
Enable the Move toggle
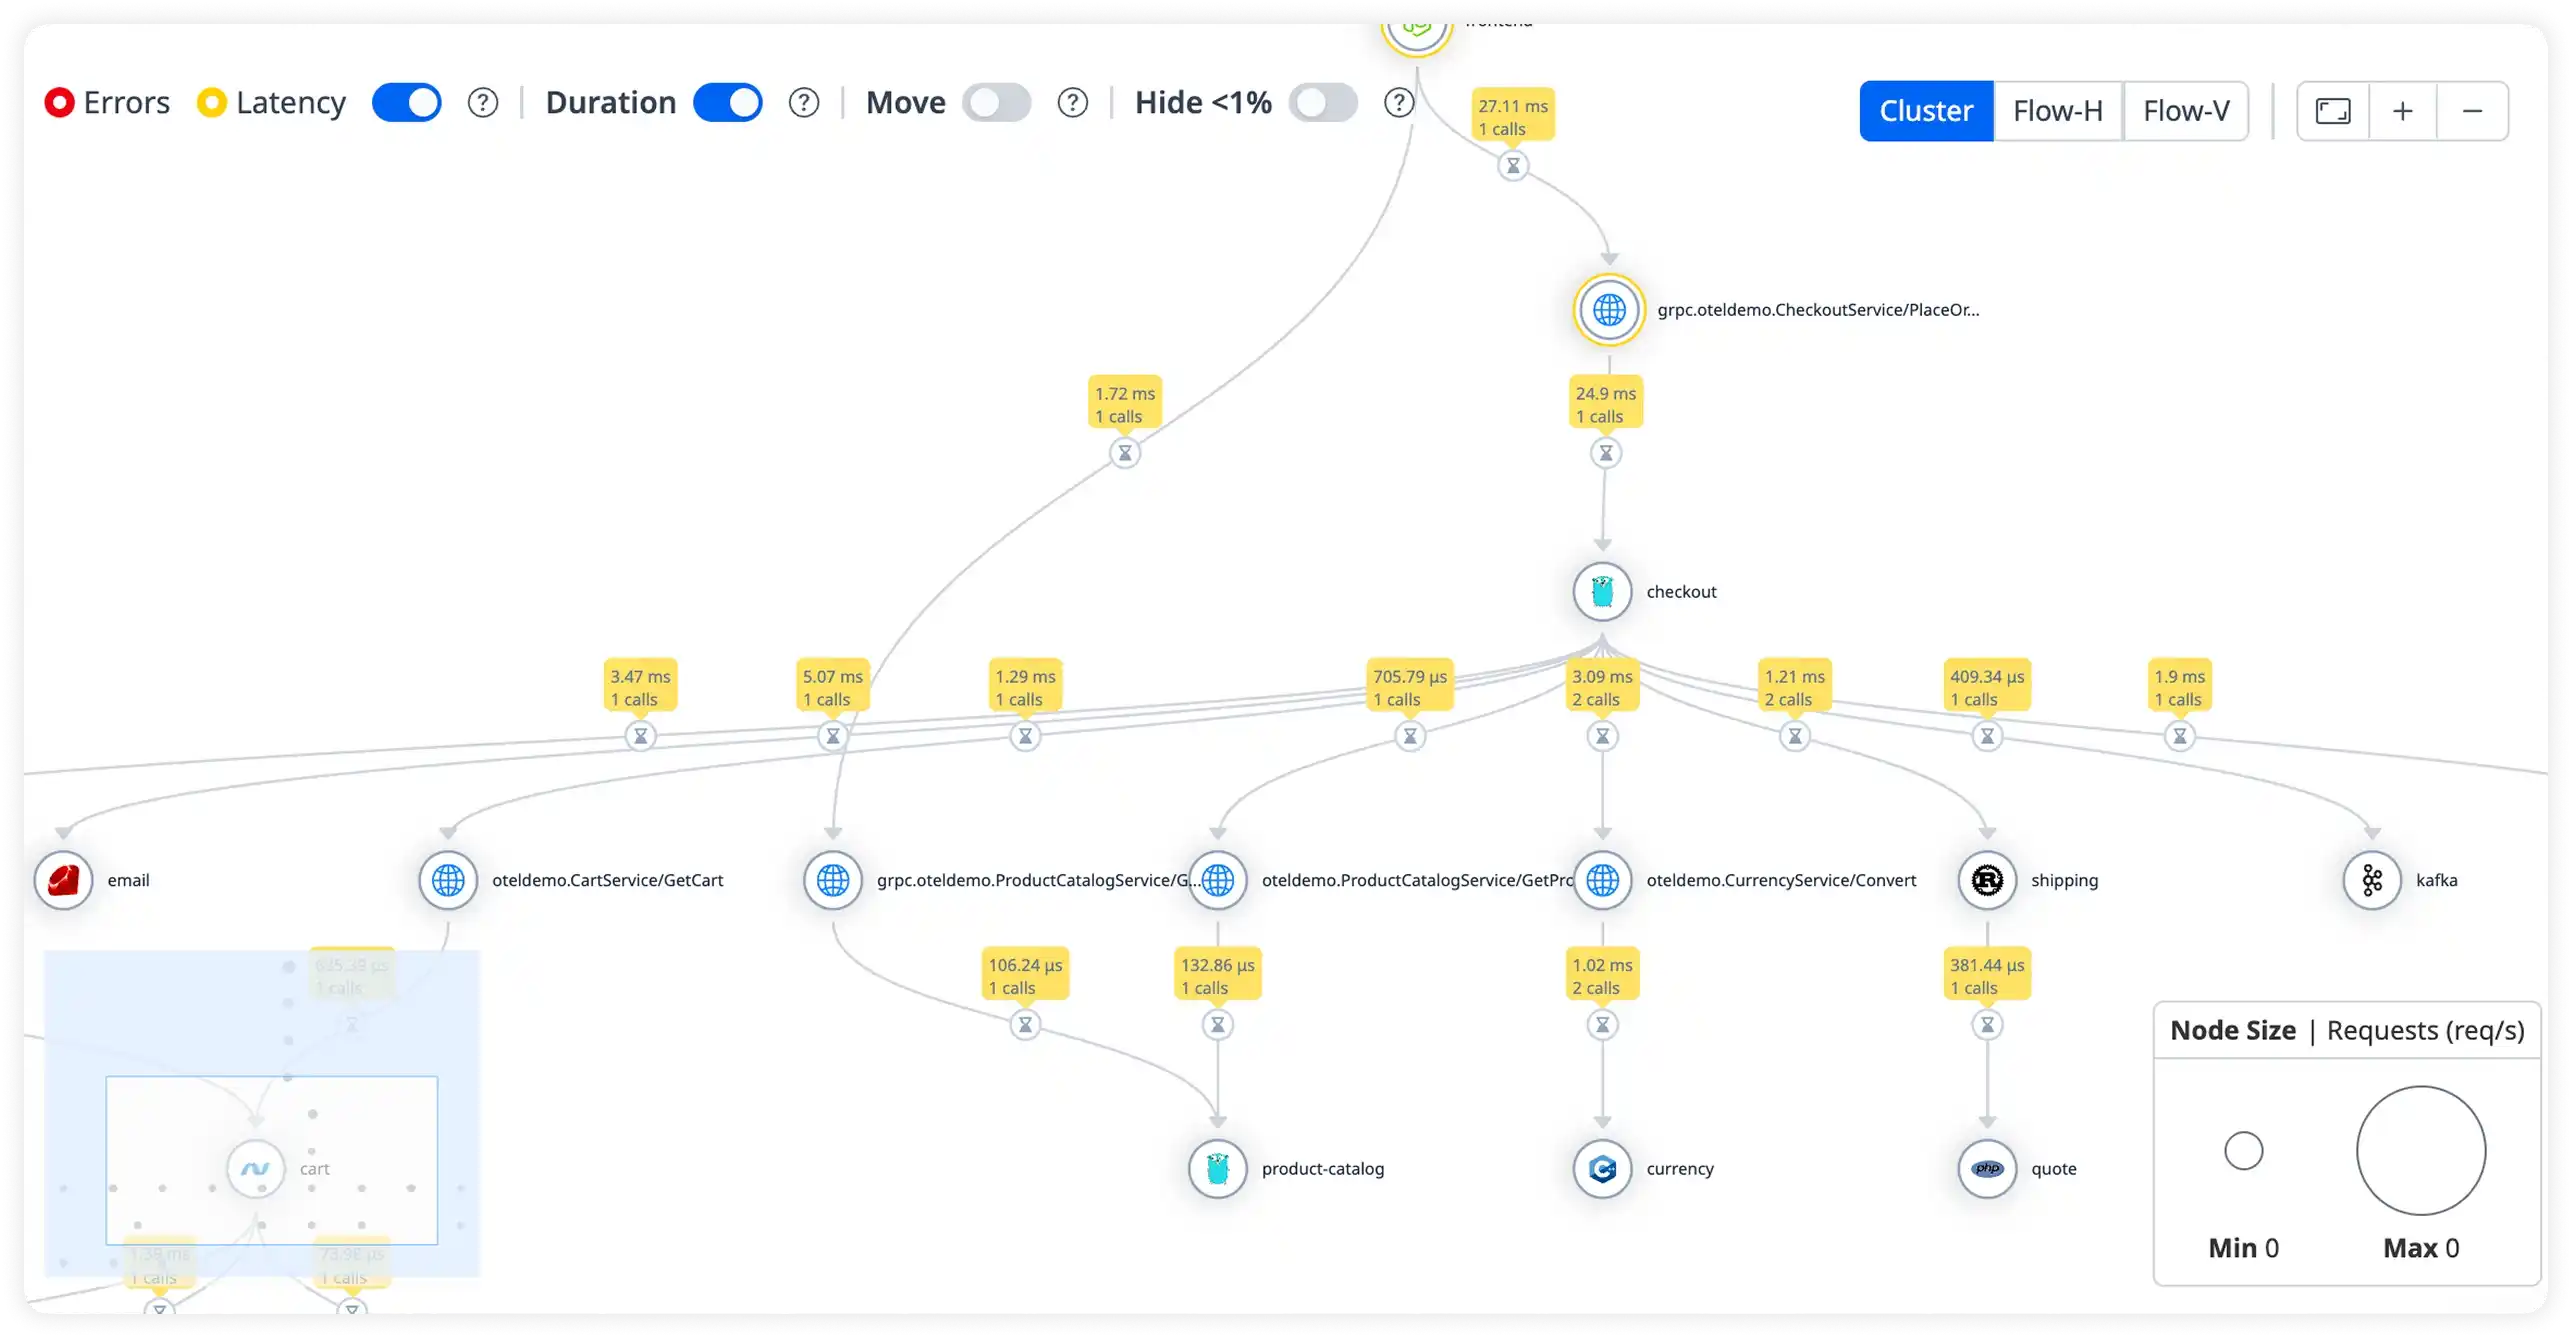tap(996, 102)
